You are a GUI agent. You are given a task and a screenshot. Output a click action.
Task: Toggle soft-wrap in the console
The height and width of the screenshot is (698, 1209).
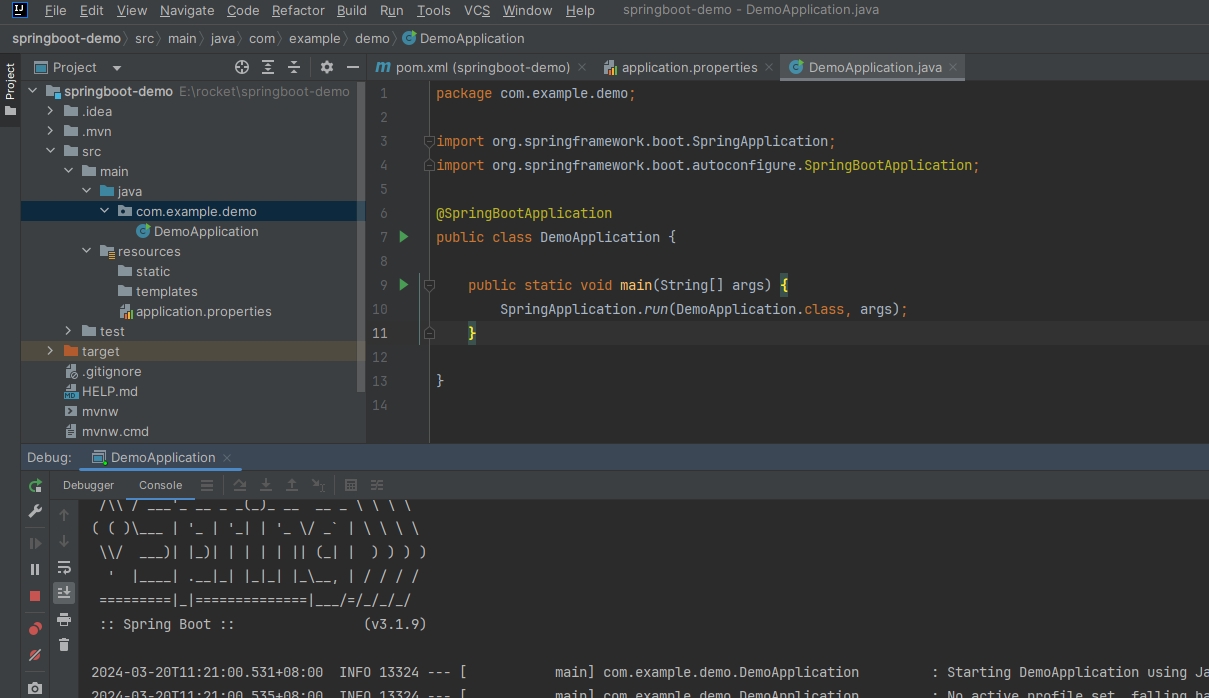64,567
